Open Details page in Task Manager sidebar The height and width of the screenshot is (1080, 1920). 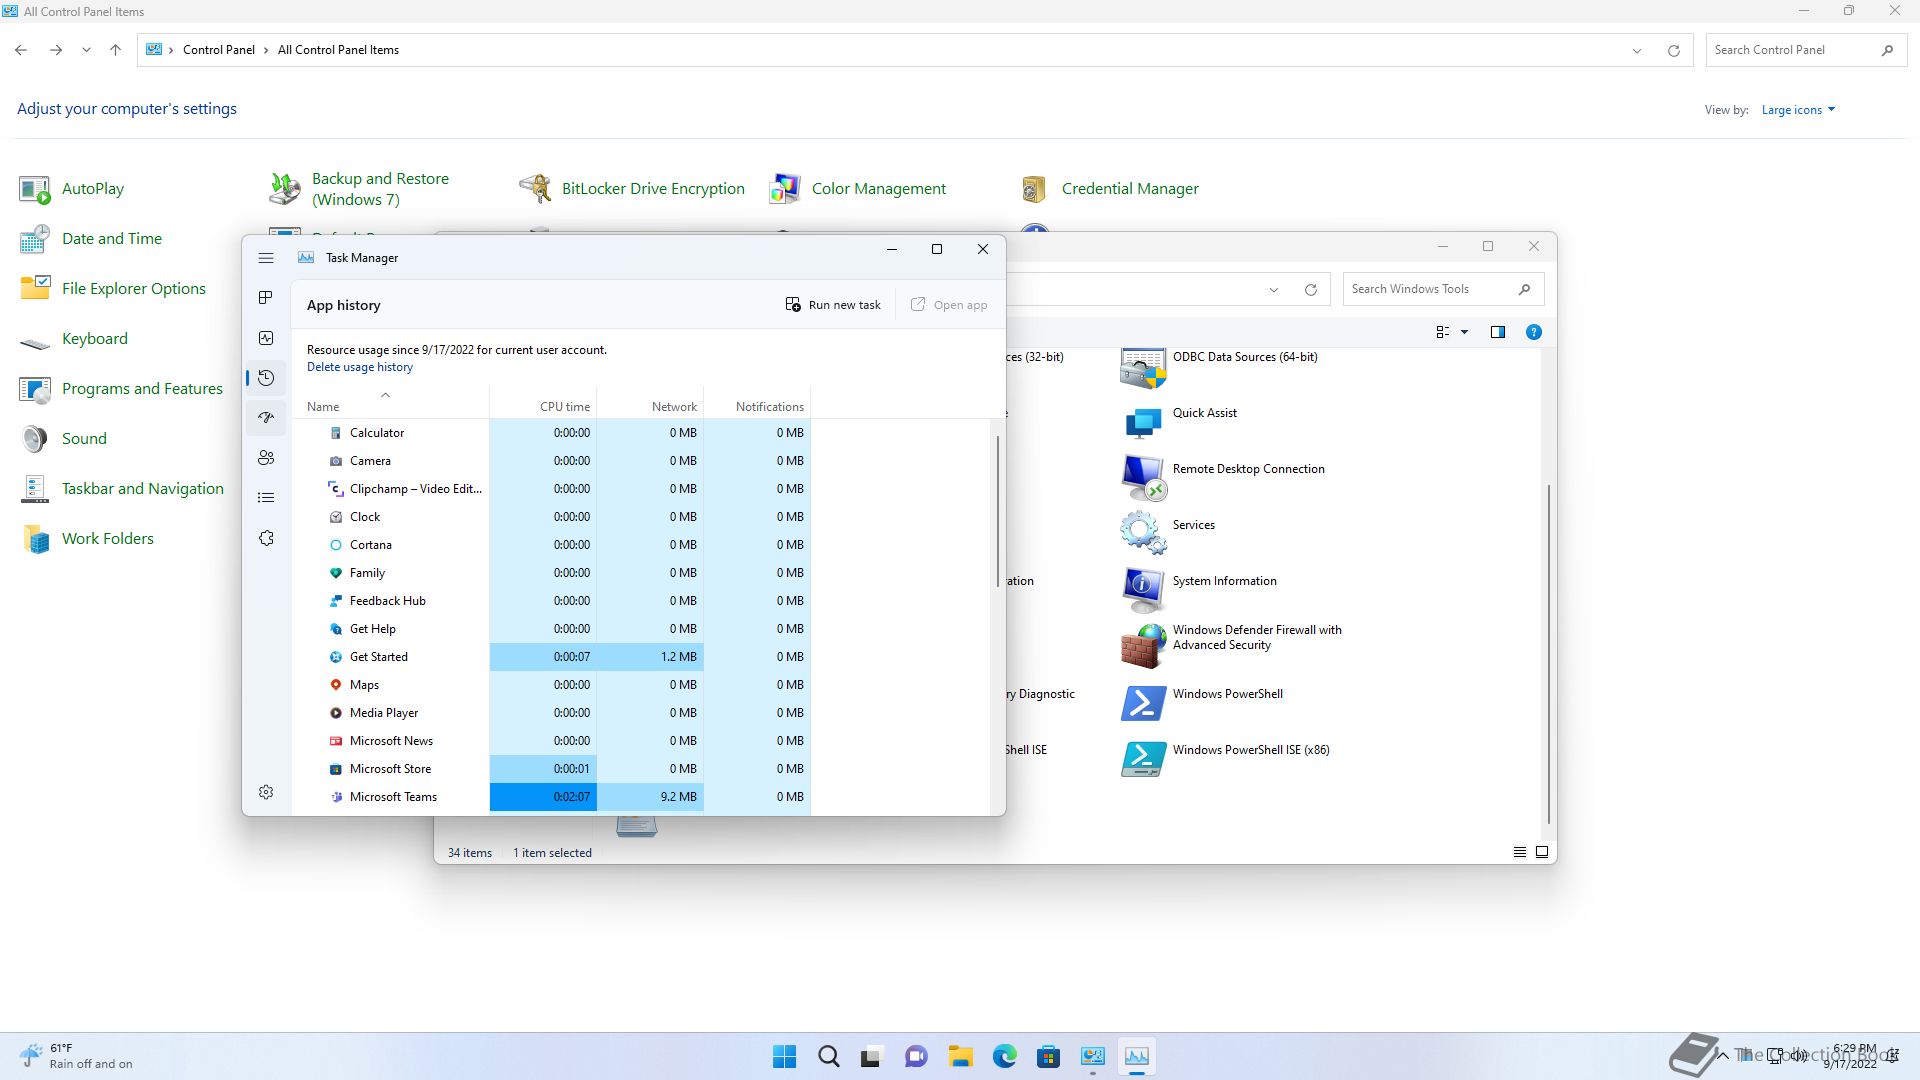coord(266,498)
